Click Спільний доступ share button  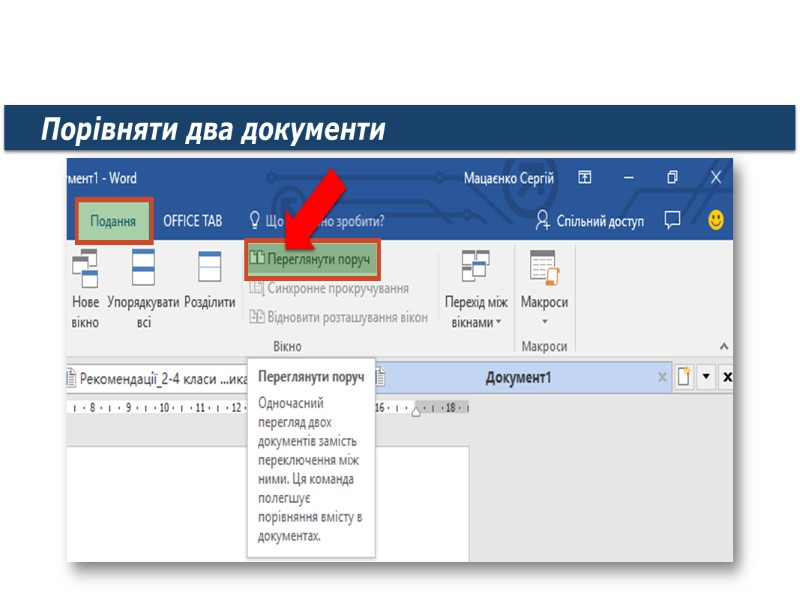click(590, 221)
